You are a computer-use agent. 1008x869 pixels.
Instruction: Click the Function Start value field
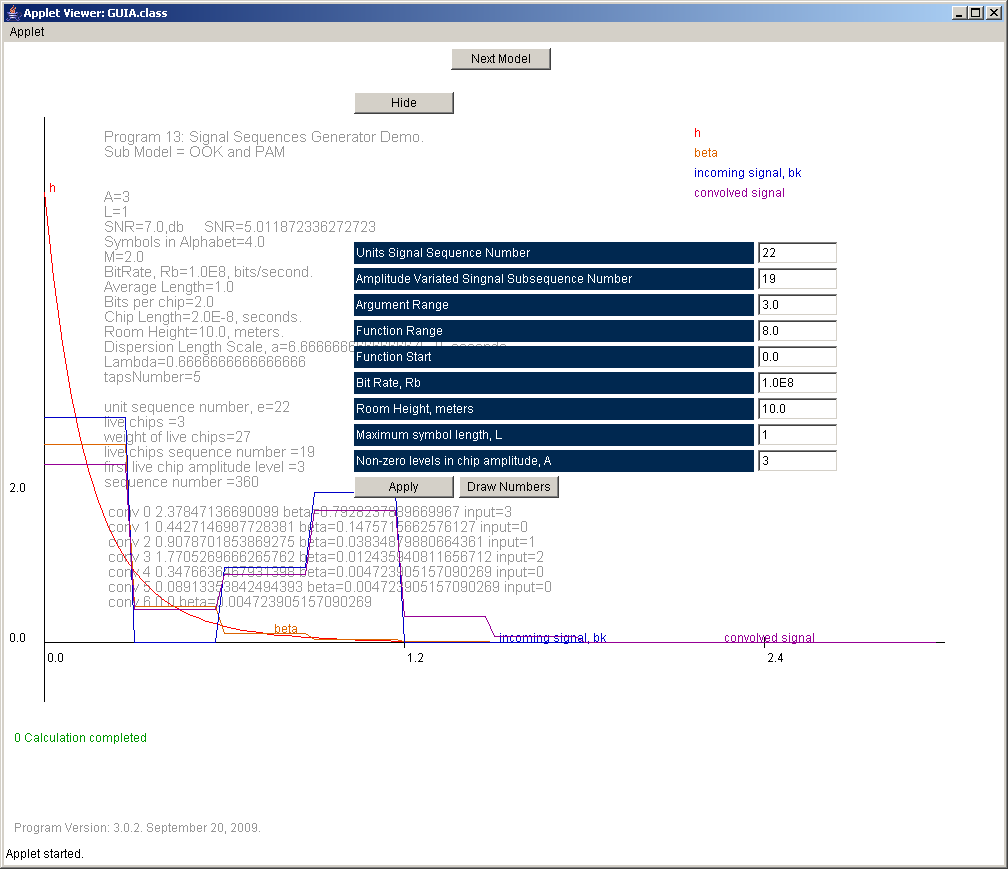coord(796,357)
